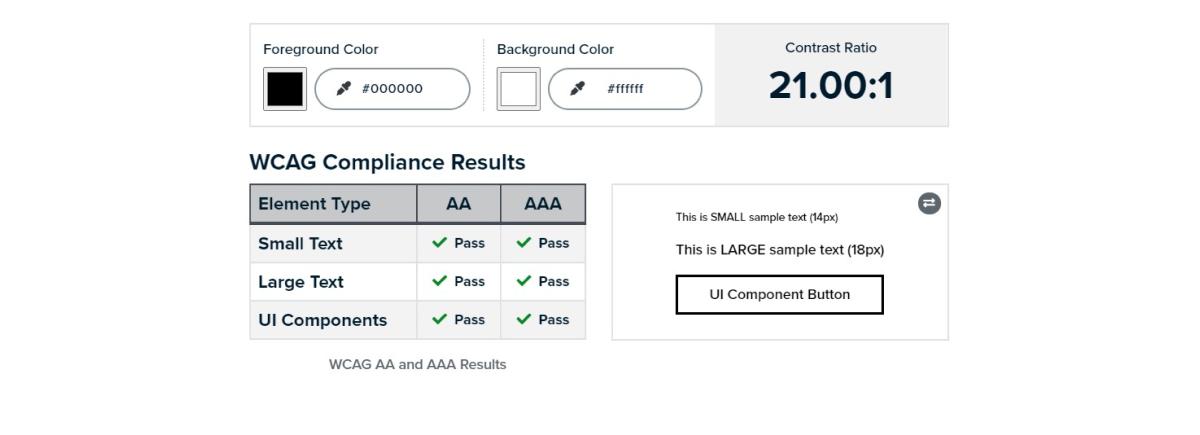Screen dimensions: 1200x435
Task: Swap foreground and background colors
Action: tap(929, 203)
